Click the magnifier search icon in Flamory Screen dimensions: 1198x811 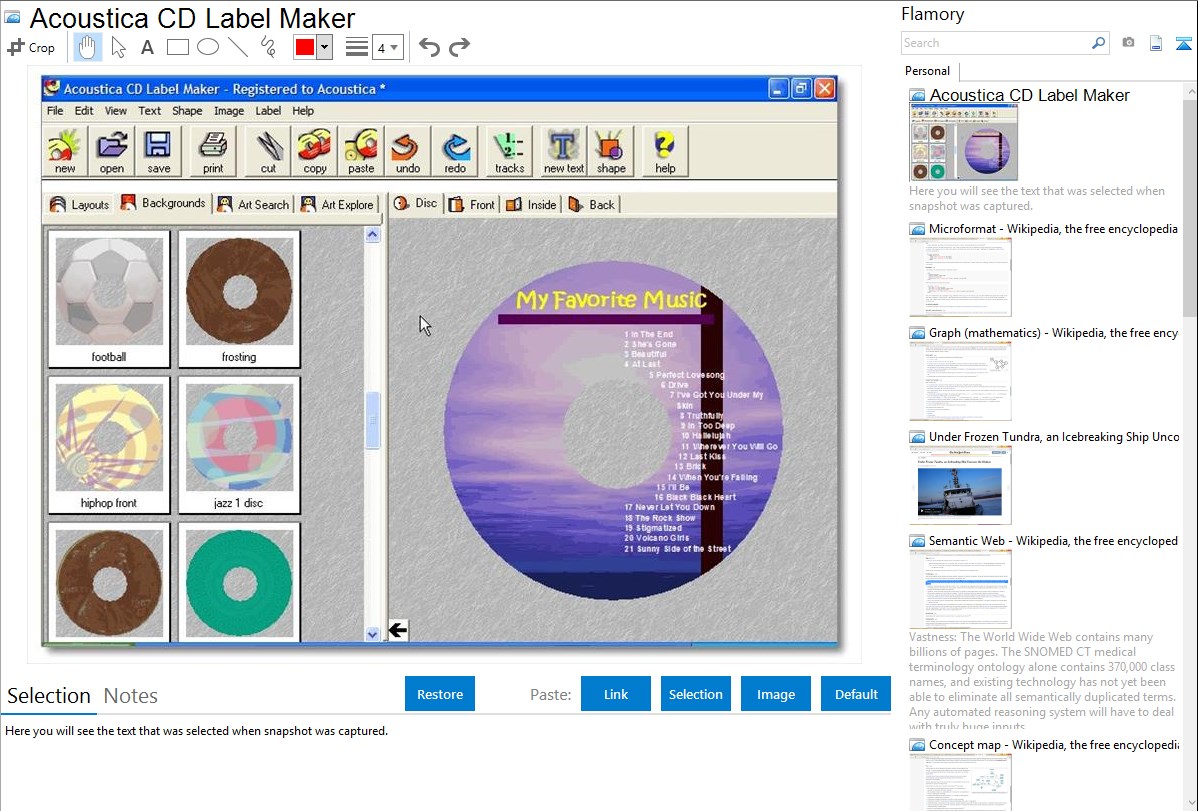click(x=1098, y=43)
